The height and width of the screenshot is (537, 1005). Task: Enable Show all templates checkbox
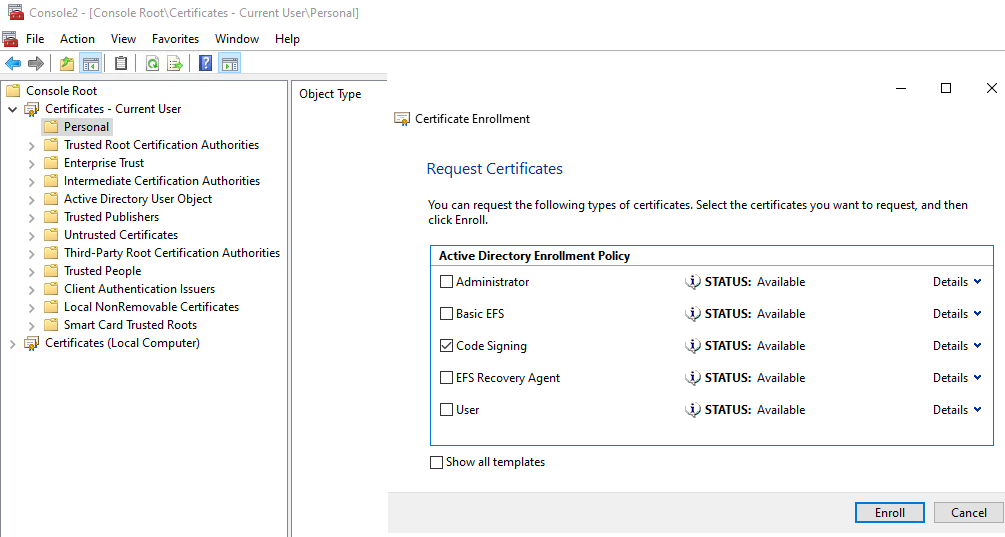(x=436, y=463)
